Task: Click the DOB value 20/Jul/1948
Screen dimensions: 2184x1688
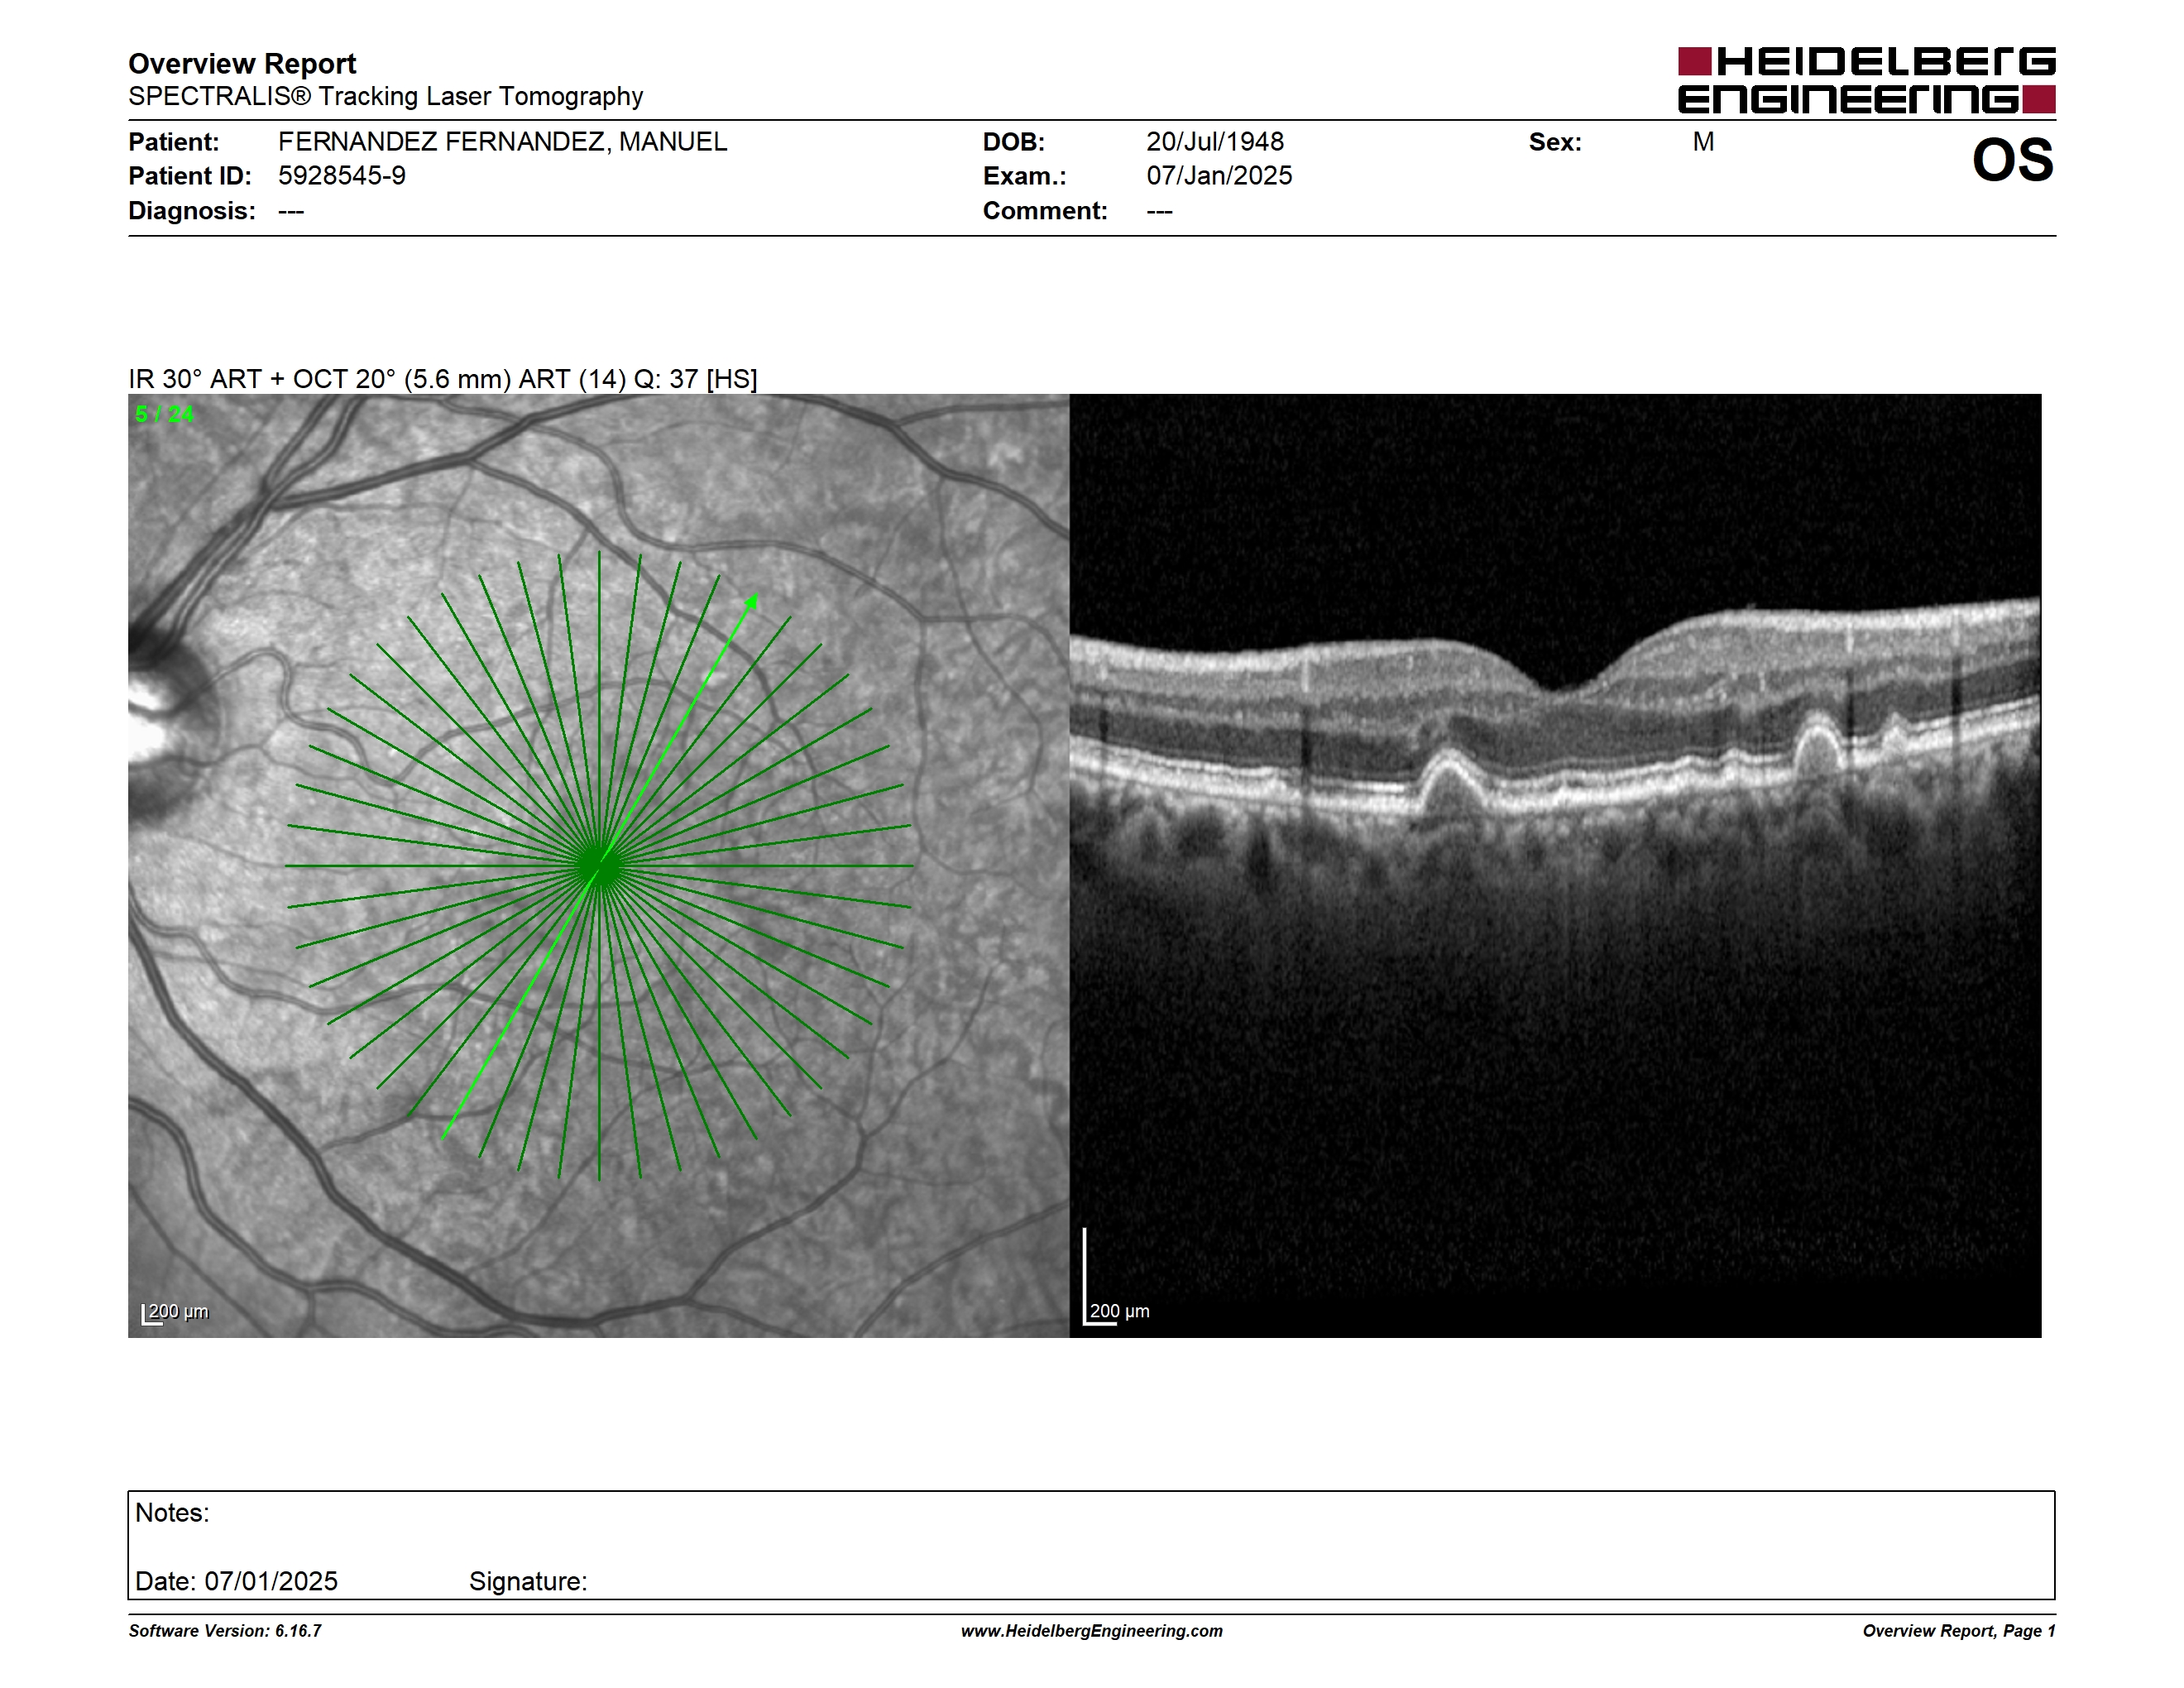Action: 1215,142
